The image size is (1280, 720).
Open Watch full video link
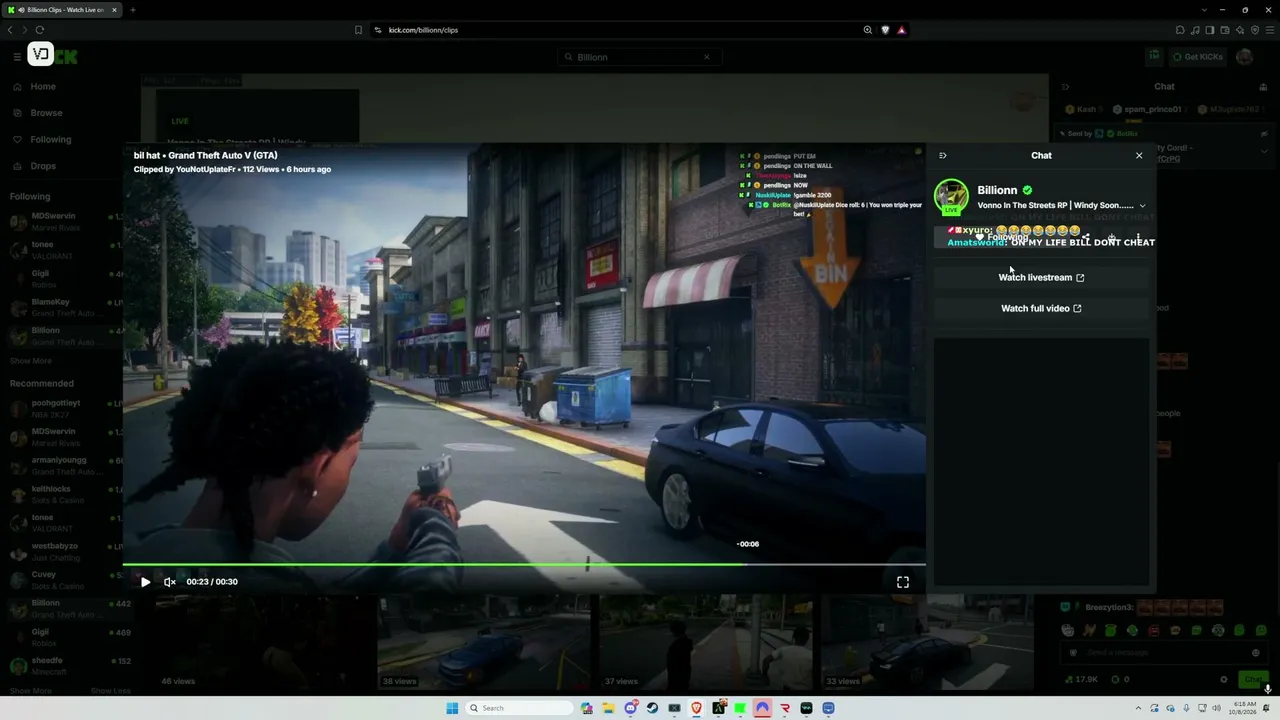[x=1041, y=308]
